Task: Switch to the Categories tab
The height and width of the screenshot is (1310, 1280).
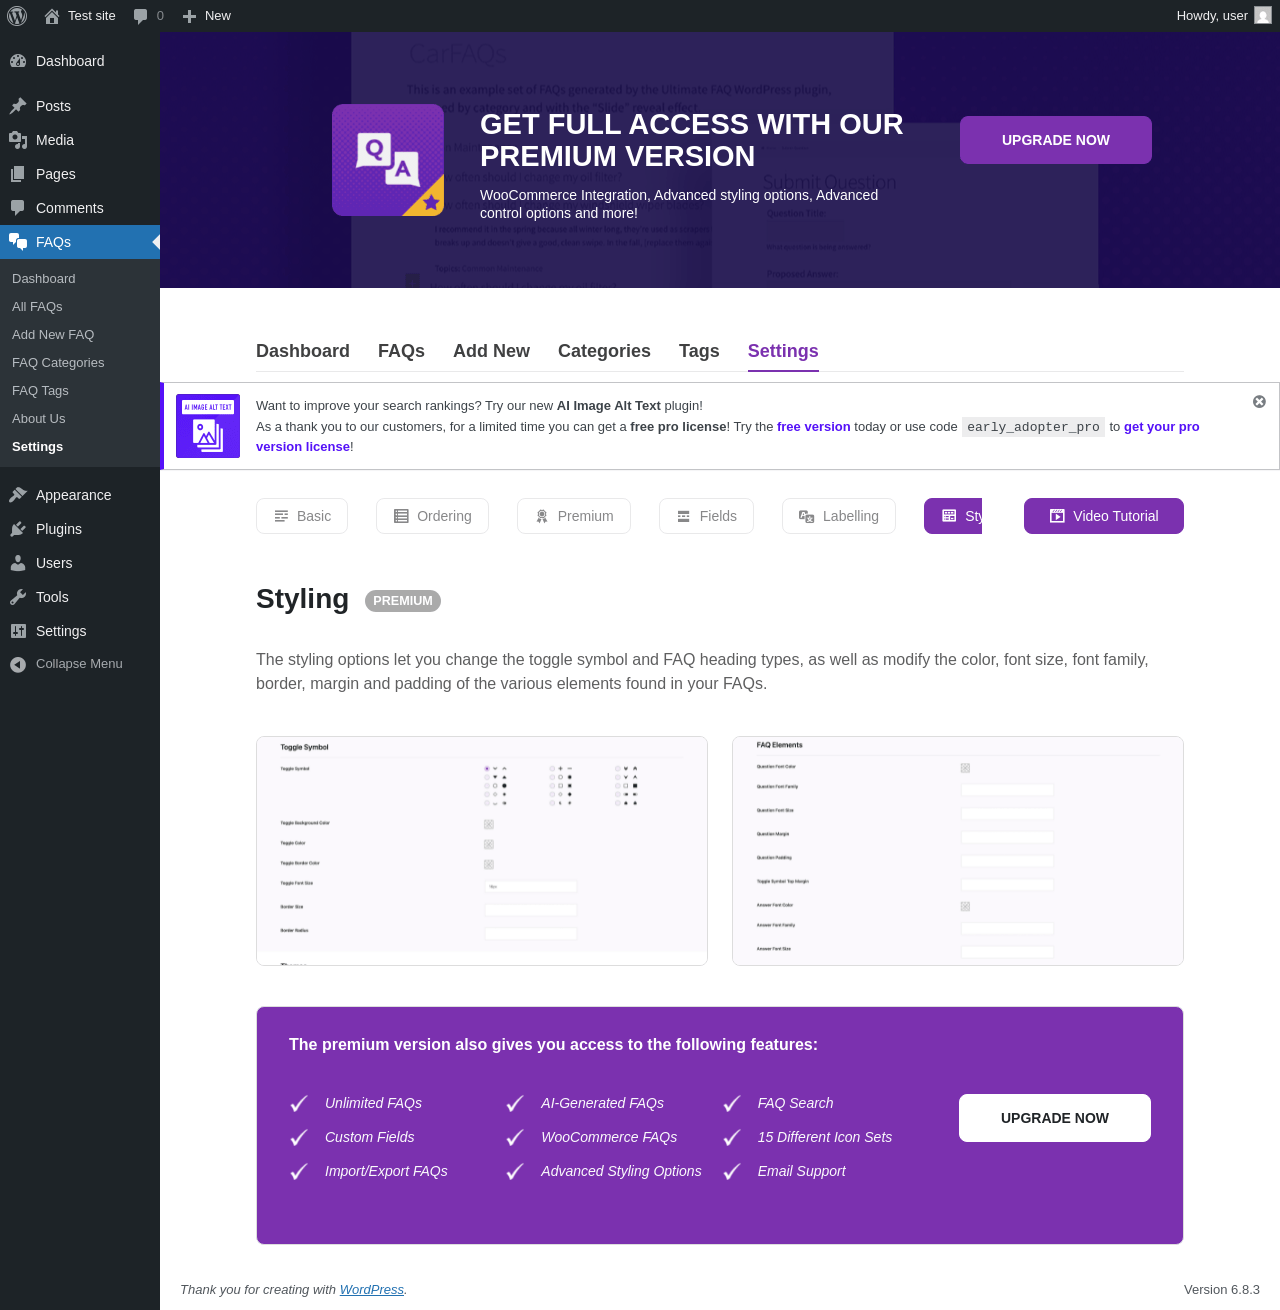Action: [604, 351]
